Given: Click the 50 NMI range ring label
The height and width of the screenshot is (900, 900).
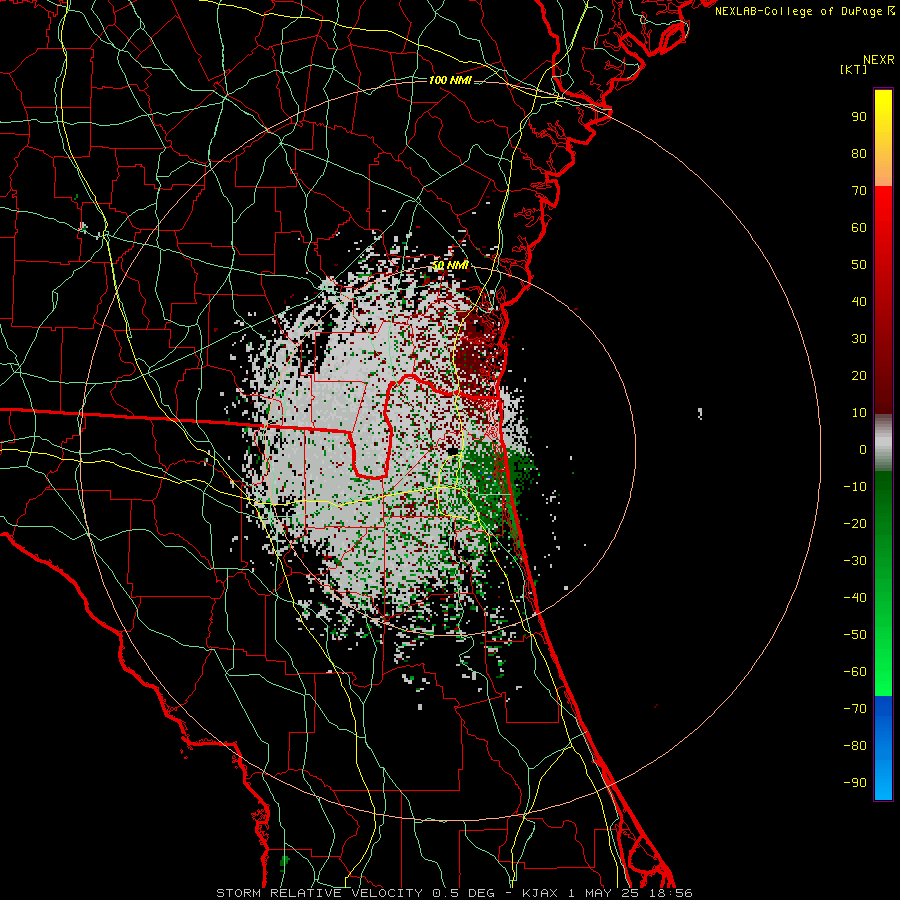Looking at the screenshot, I should (x=450, y=266).
